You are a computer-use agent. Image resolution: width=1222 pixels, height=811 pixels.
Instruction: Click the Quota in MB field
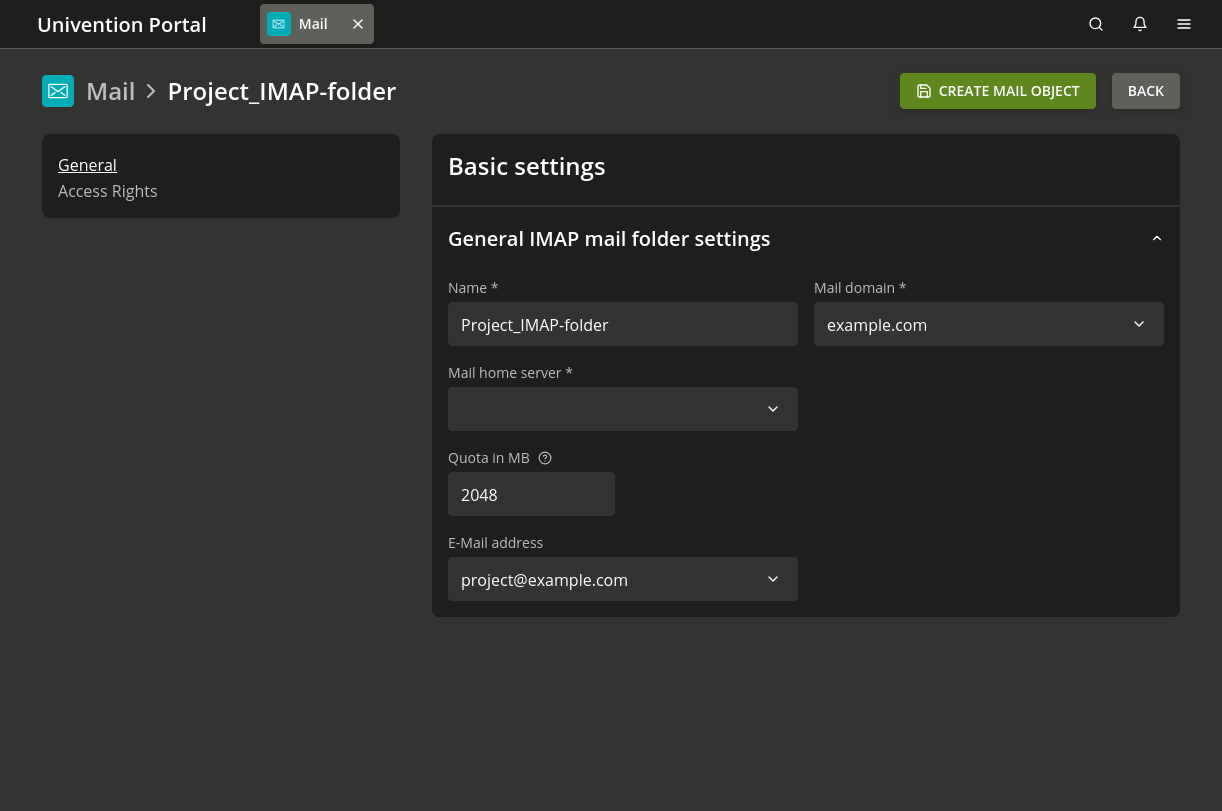pyautogui.click(x=531, y=495)
